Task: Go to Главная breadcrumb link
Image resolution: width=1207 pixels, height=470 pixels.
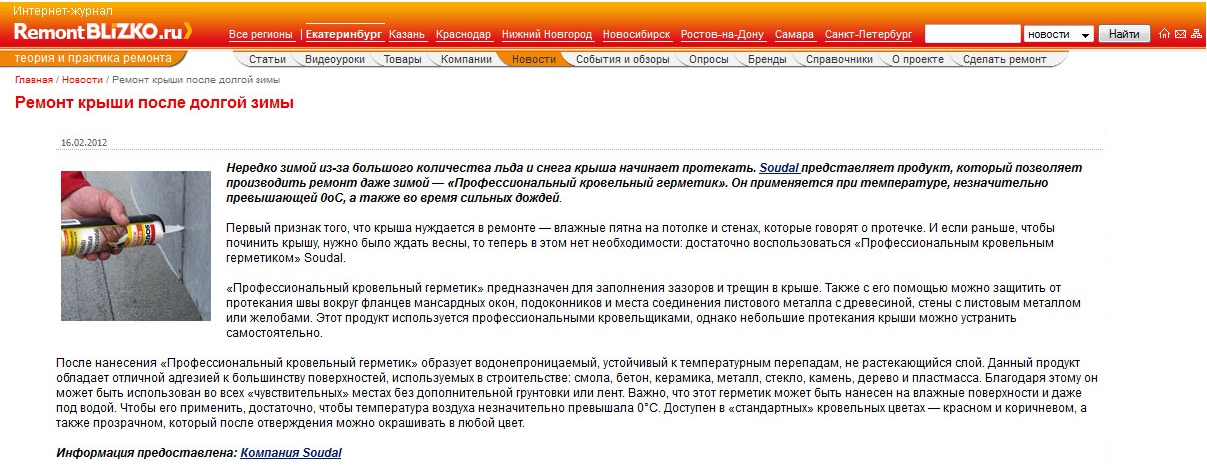Action: [33, 79]
